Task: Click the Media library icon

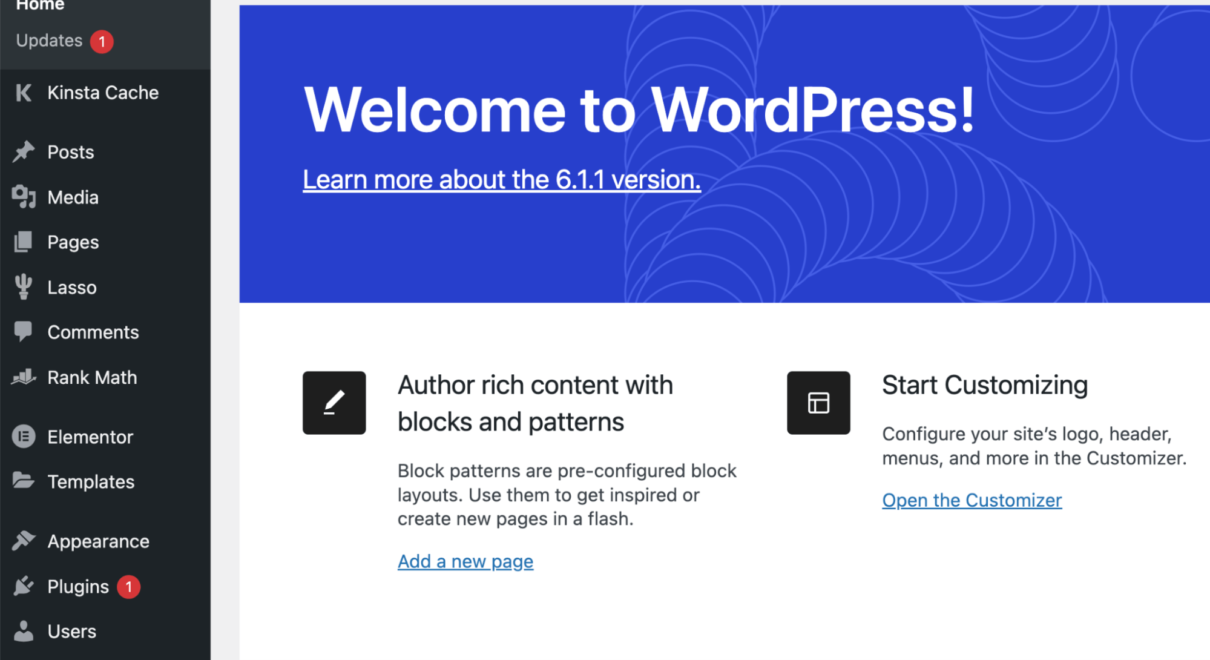Action: tap(23, 197)
